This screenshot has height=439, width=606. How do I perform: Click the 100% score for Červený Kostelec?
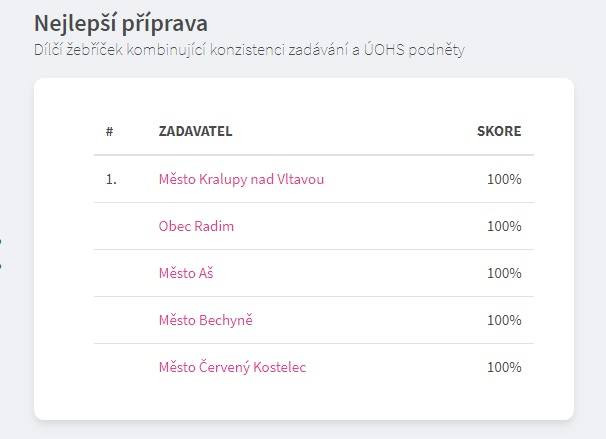pyautogui.click(x=504, y=367)
